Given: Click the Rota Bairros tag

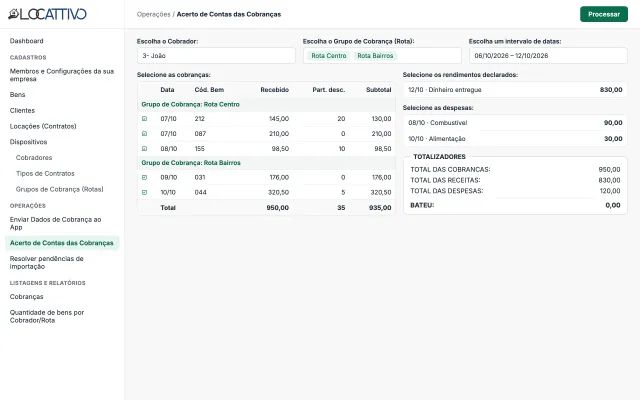Looking at the screenshot, I should point(375,56).
